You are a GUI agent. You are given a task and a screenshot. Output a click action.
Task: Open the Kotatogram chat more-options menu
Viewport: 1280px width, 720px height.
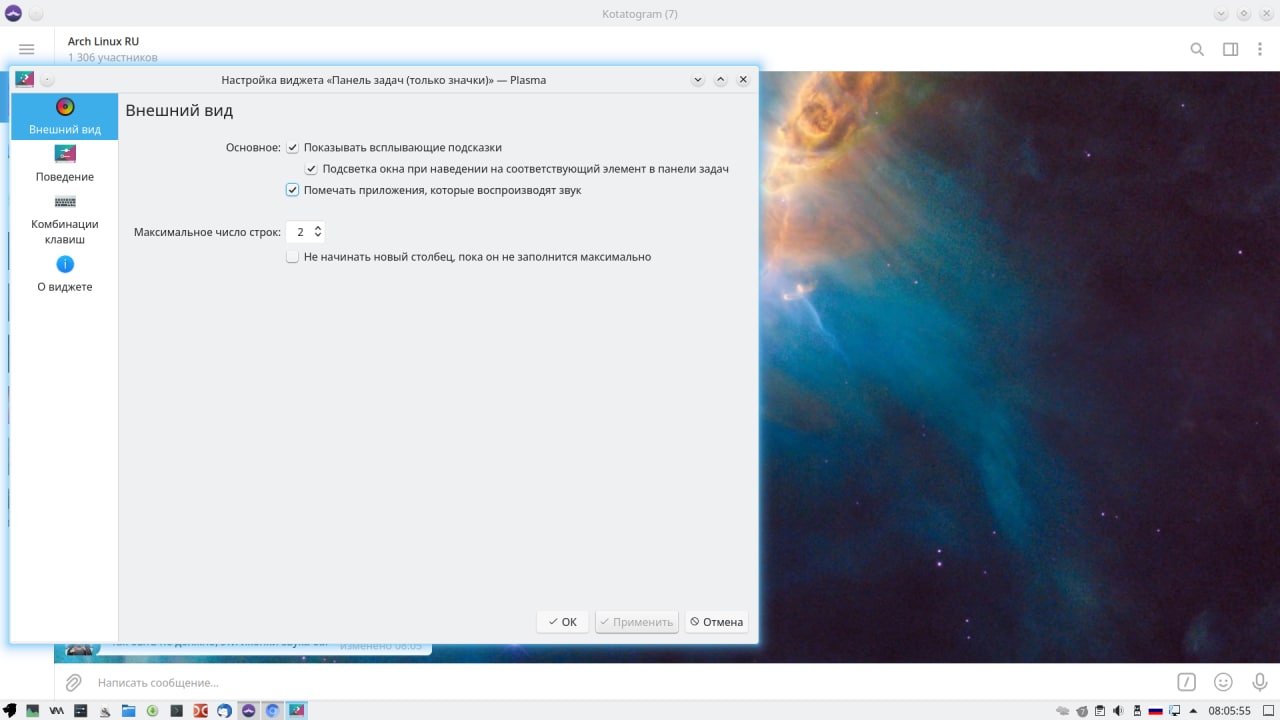(1261, 49)
